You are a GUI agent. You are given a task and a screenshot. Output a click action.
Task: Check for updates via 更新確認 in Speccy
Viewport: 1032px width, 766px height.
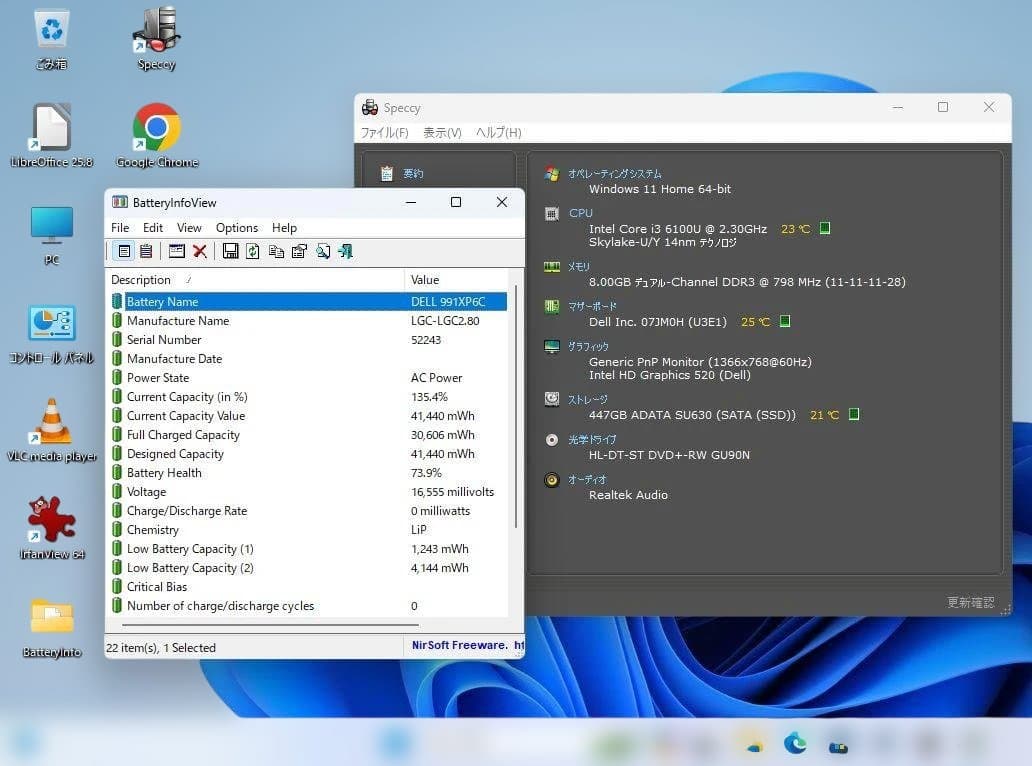tap(974, 603)
